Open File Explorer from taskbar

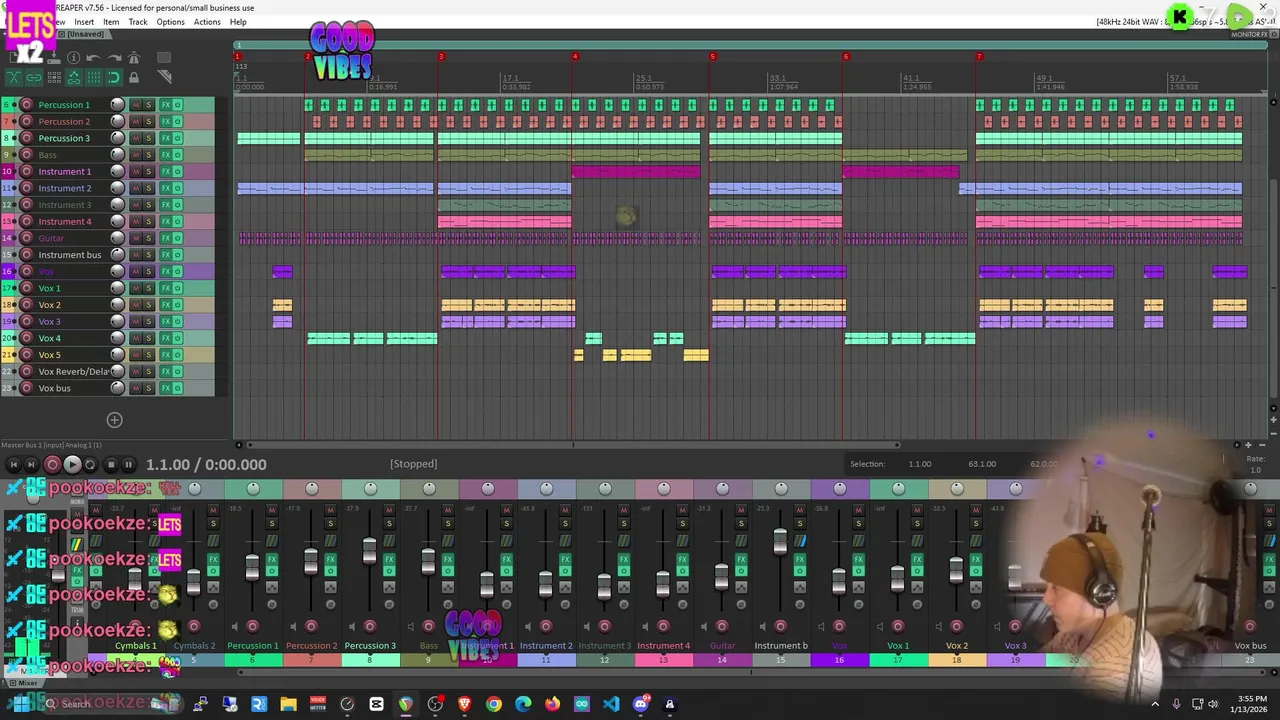(288, 704)
